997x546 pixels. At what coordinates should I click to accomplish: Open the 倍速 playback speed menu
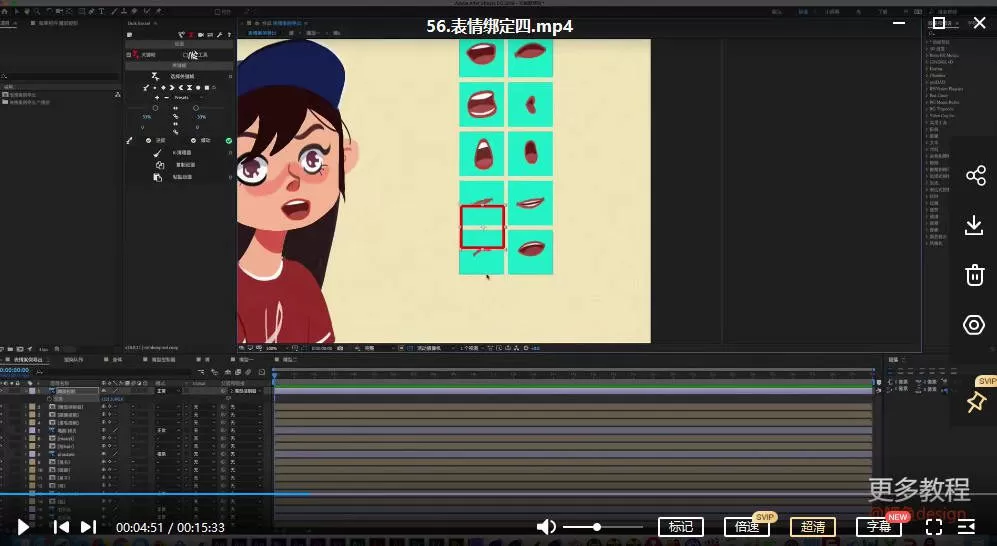pyautogui.click(x=747, y=526)
